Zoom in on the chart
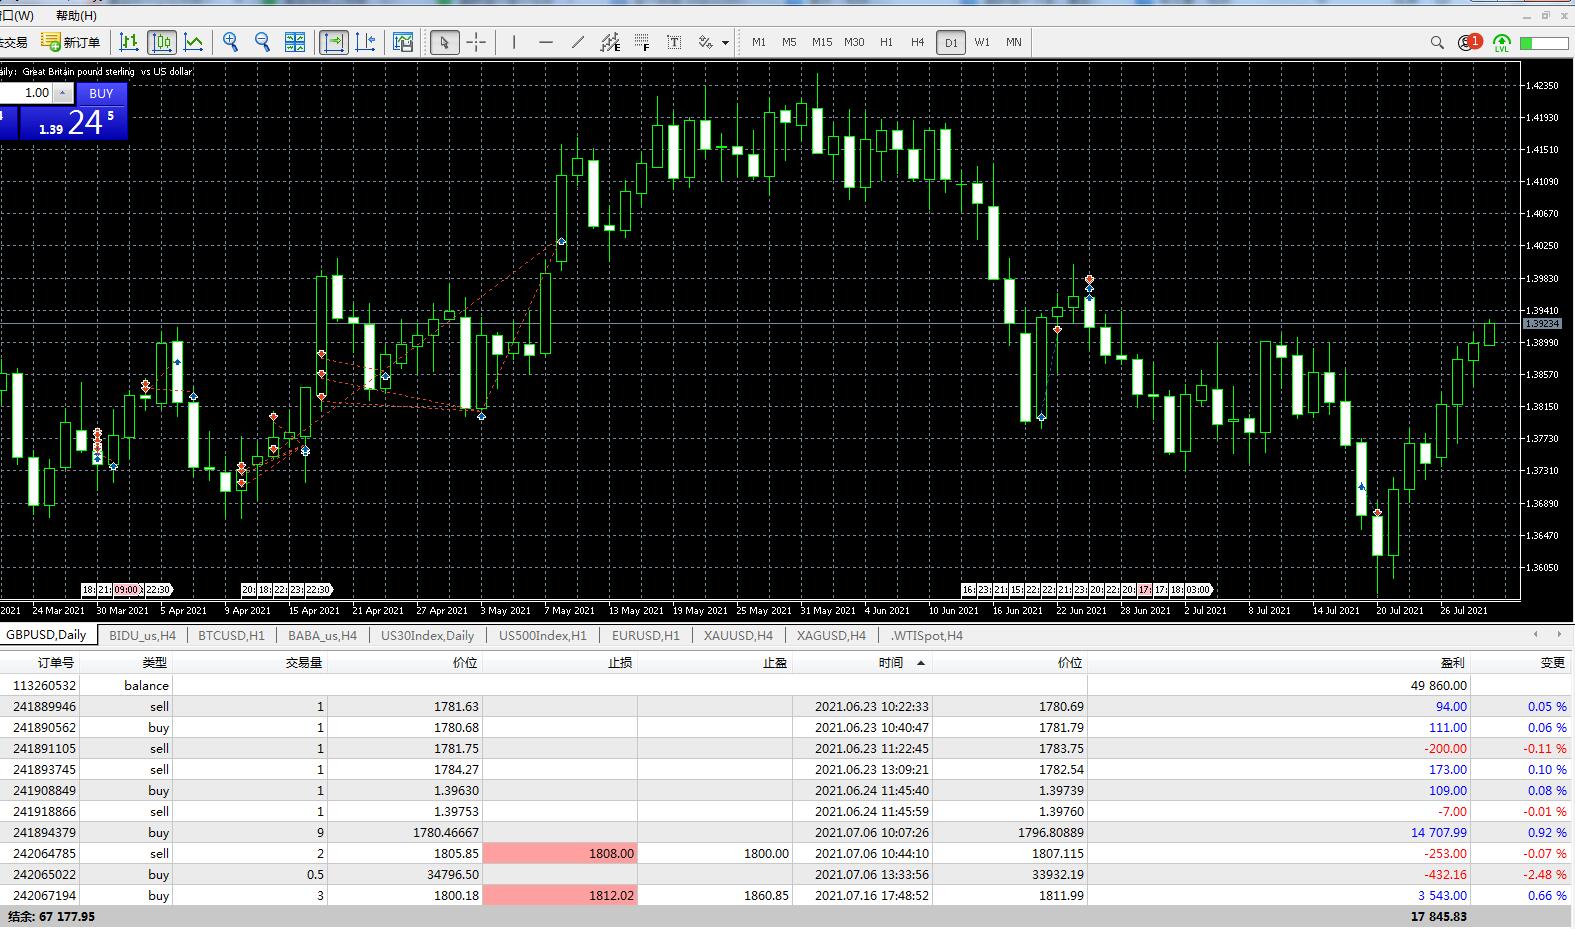Screen dimensions: 1575x929 [x=231, y=42]
